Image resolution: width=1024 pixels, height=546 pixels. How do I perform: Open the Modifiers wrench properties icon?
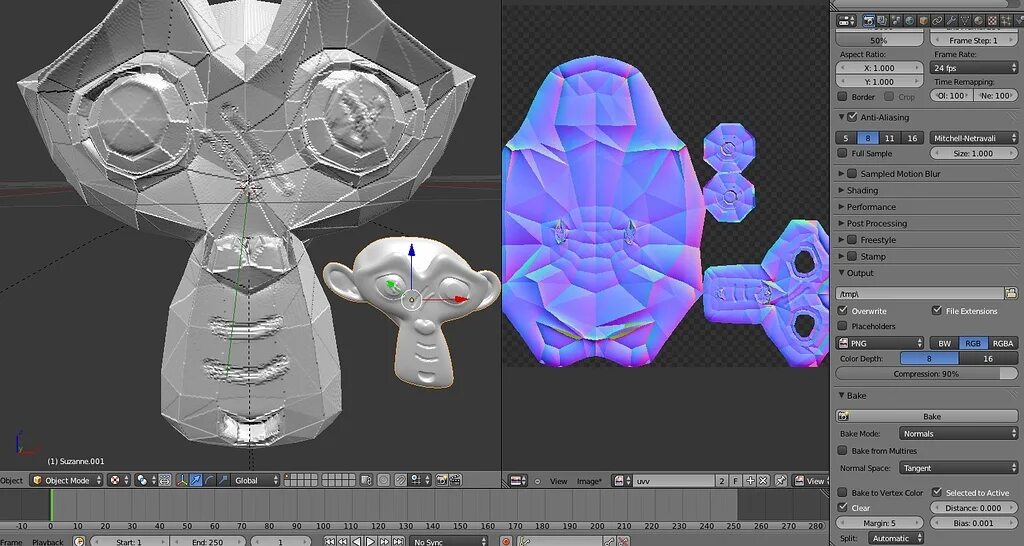pos(951,21)
